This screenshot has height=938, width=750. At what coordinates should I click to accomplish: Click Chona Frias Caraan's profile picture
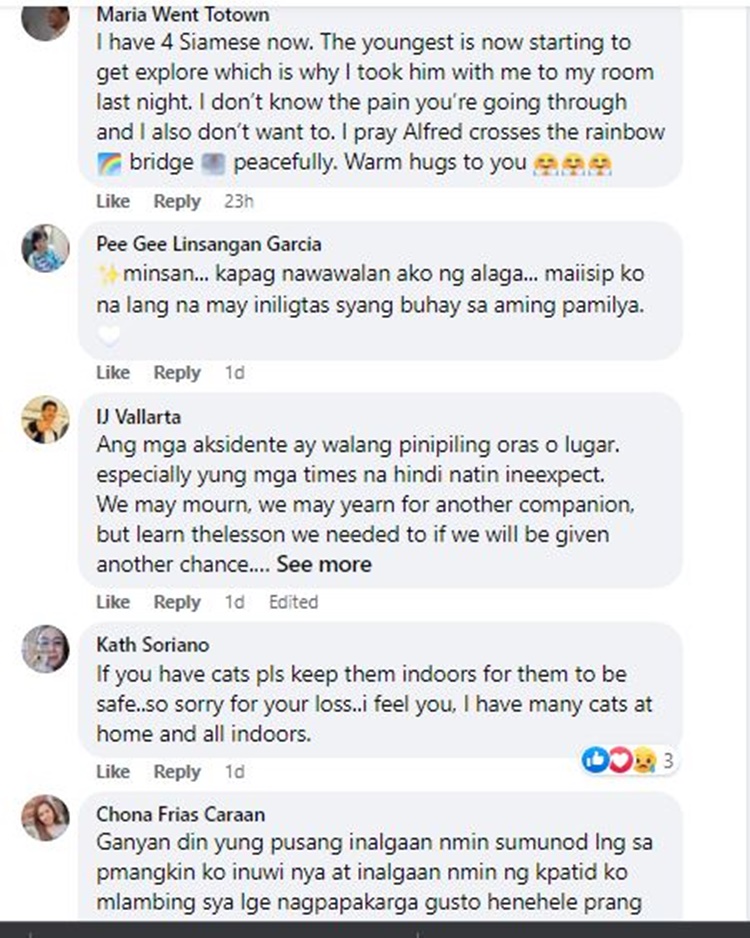pyautogui.click(x=45, y=818)
